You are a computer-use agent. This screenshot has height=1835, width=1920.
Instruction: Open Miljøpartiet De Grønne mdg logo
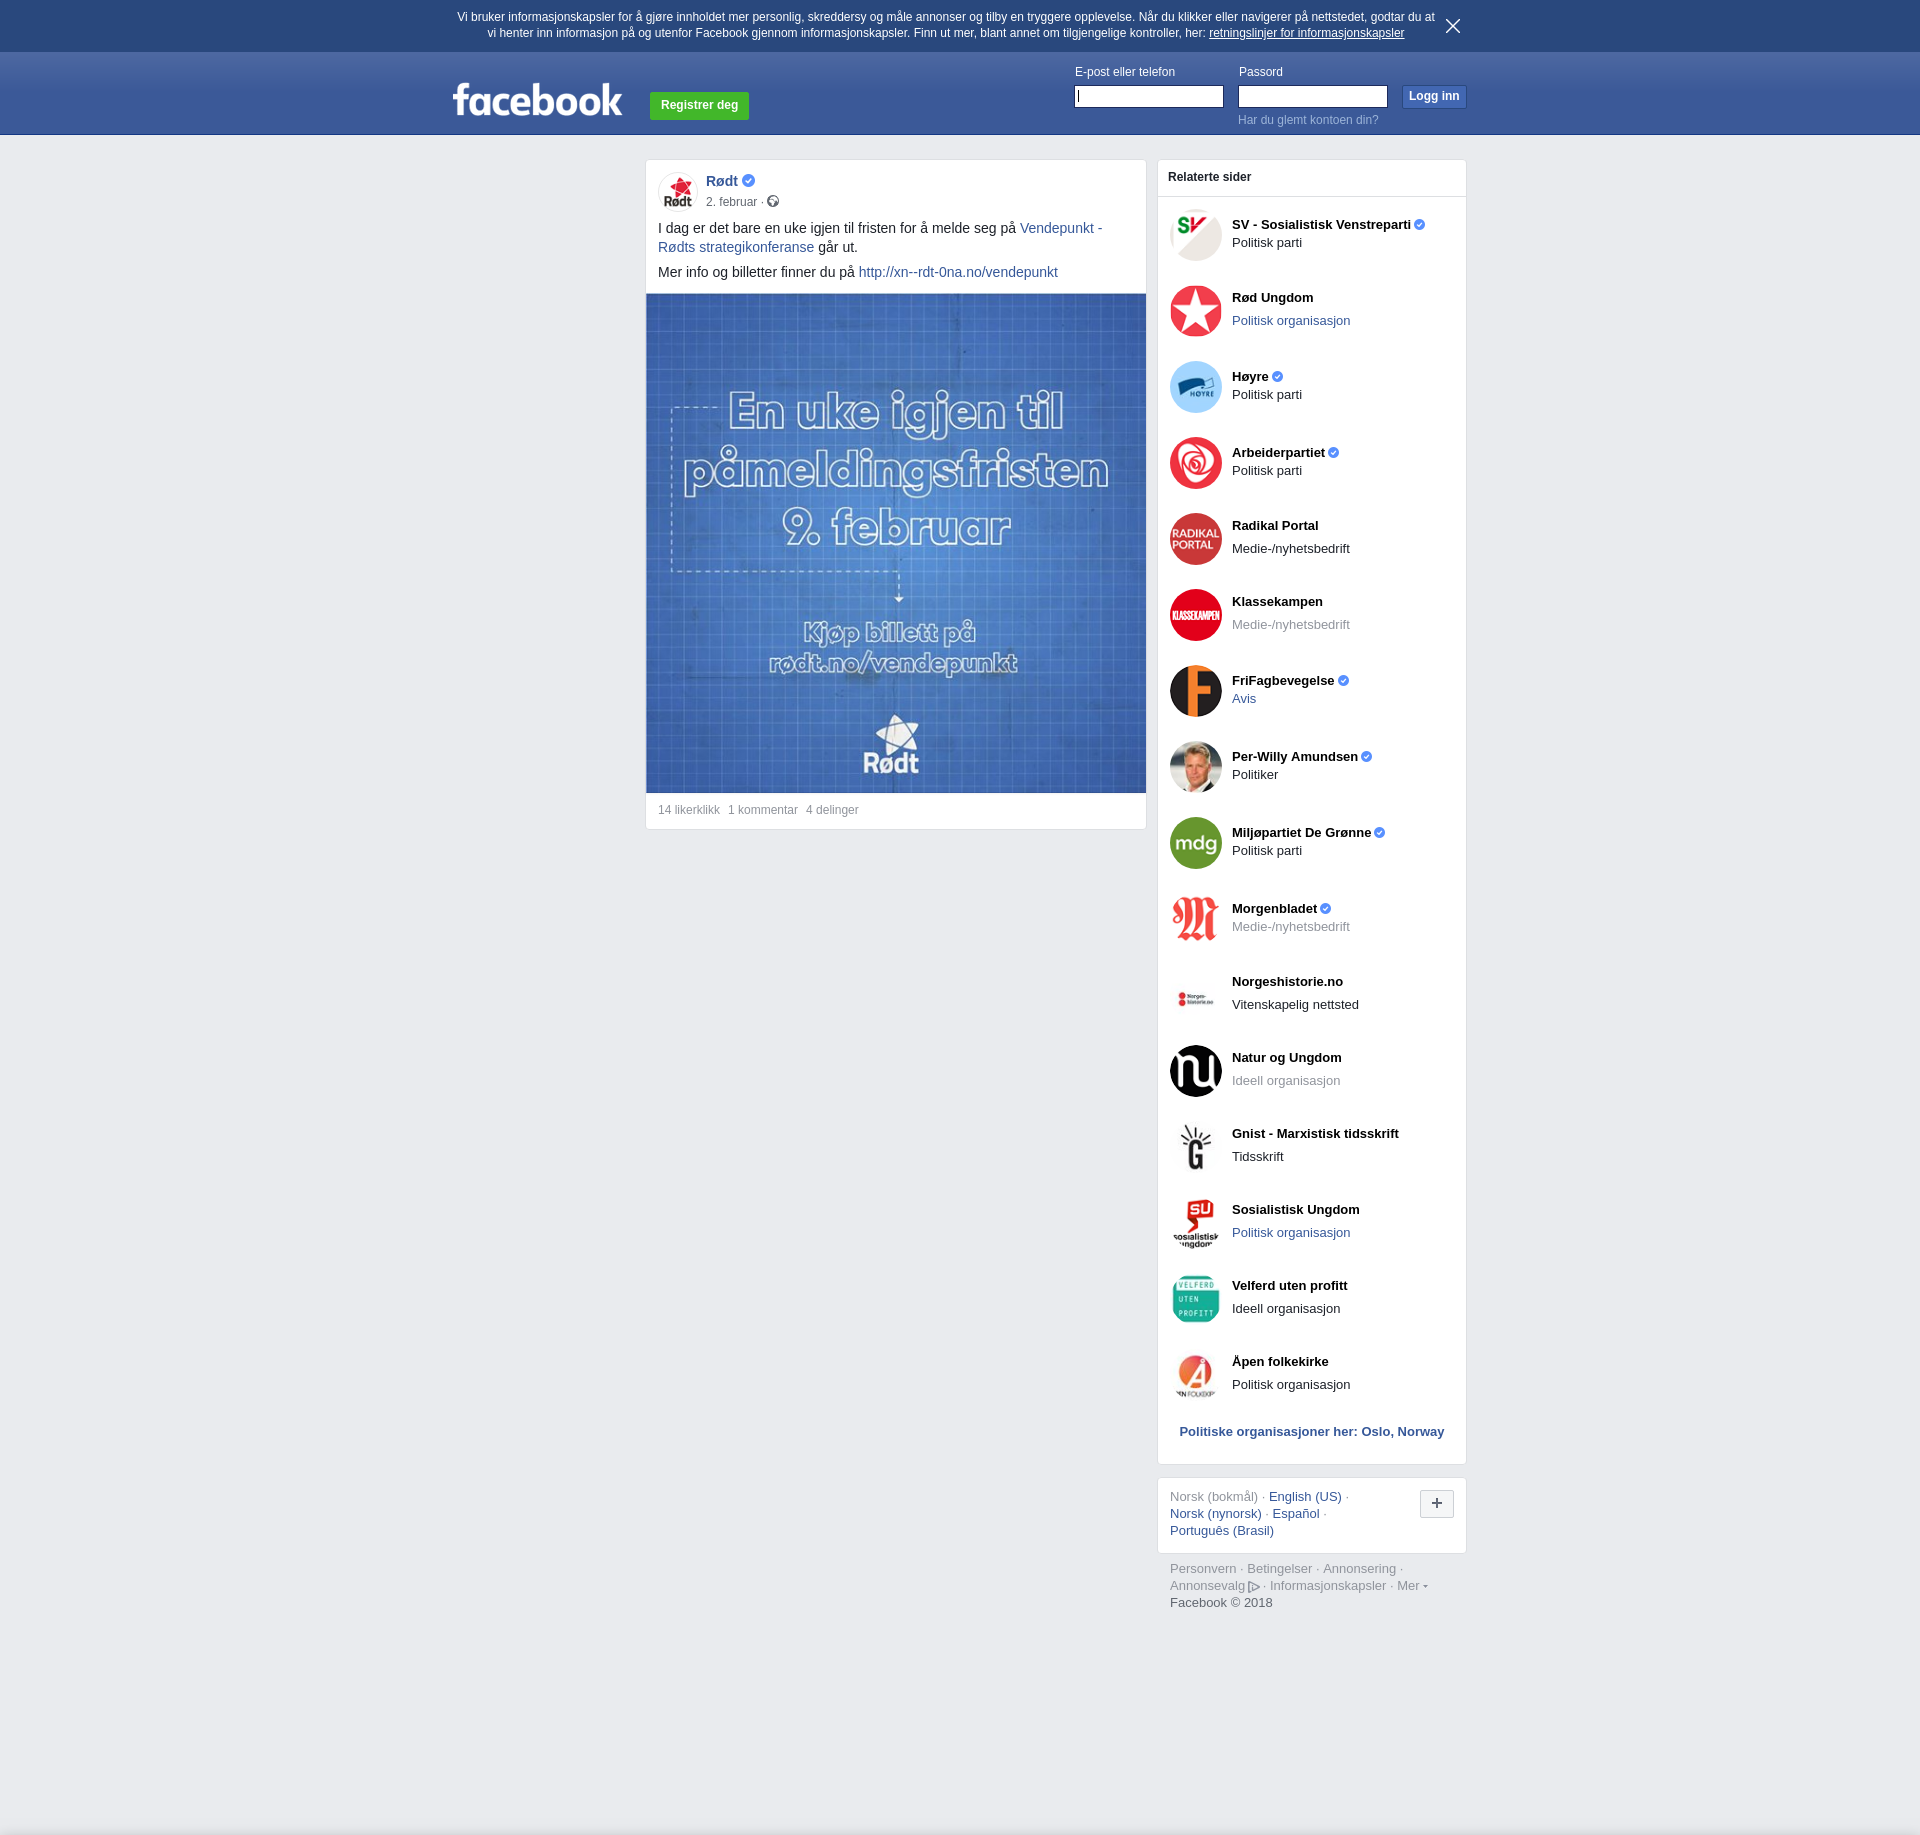(1195, 843)
